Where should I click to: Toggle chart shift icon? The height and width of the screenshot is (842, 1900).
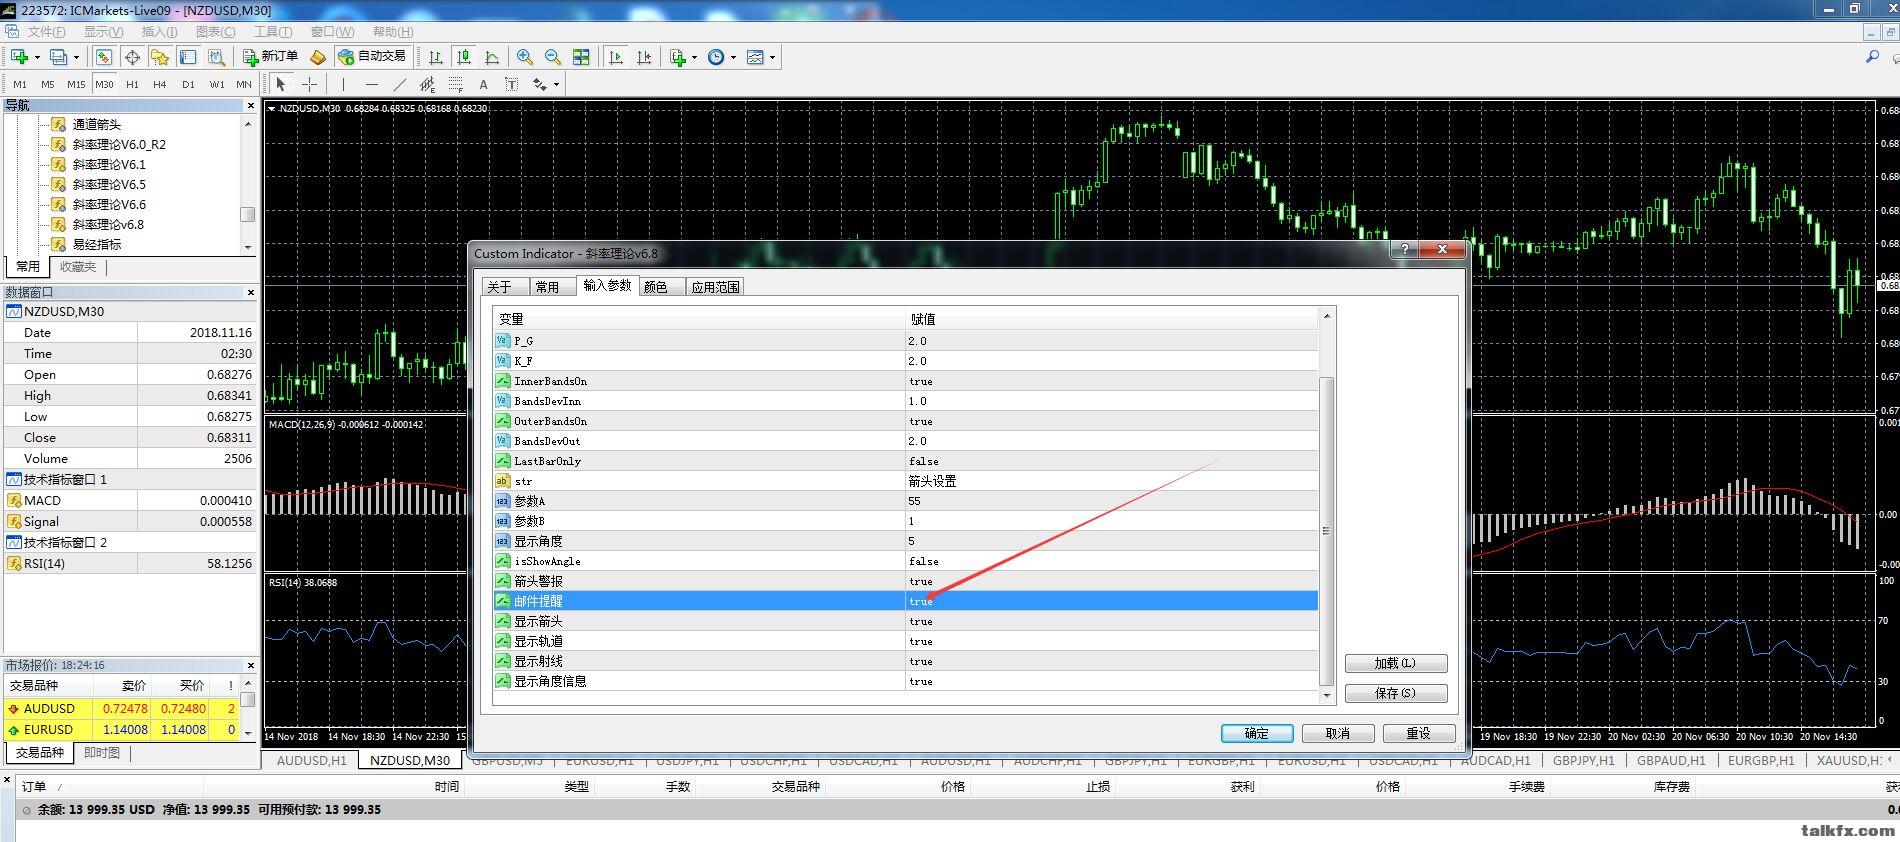pos(644,57)
